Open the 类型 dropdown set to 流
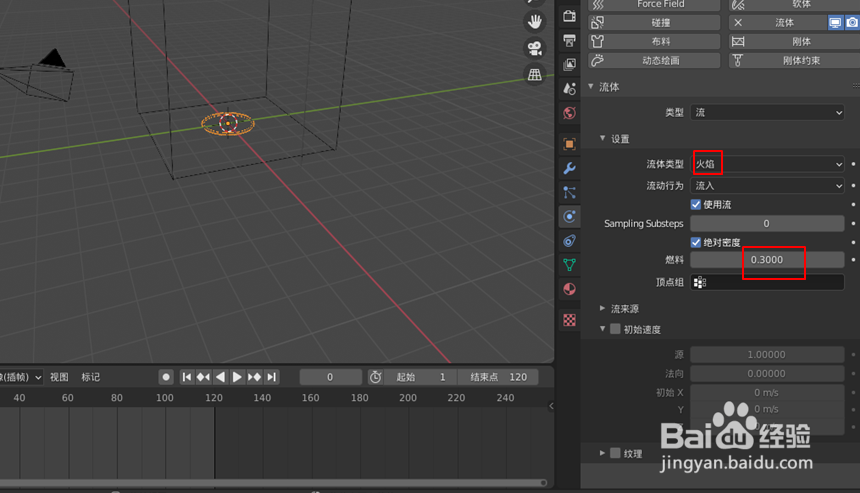This screenshot has height=493, width=860. (767, 112)
